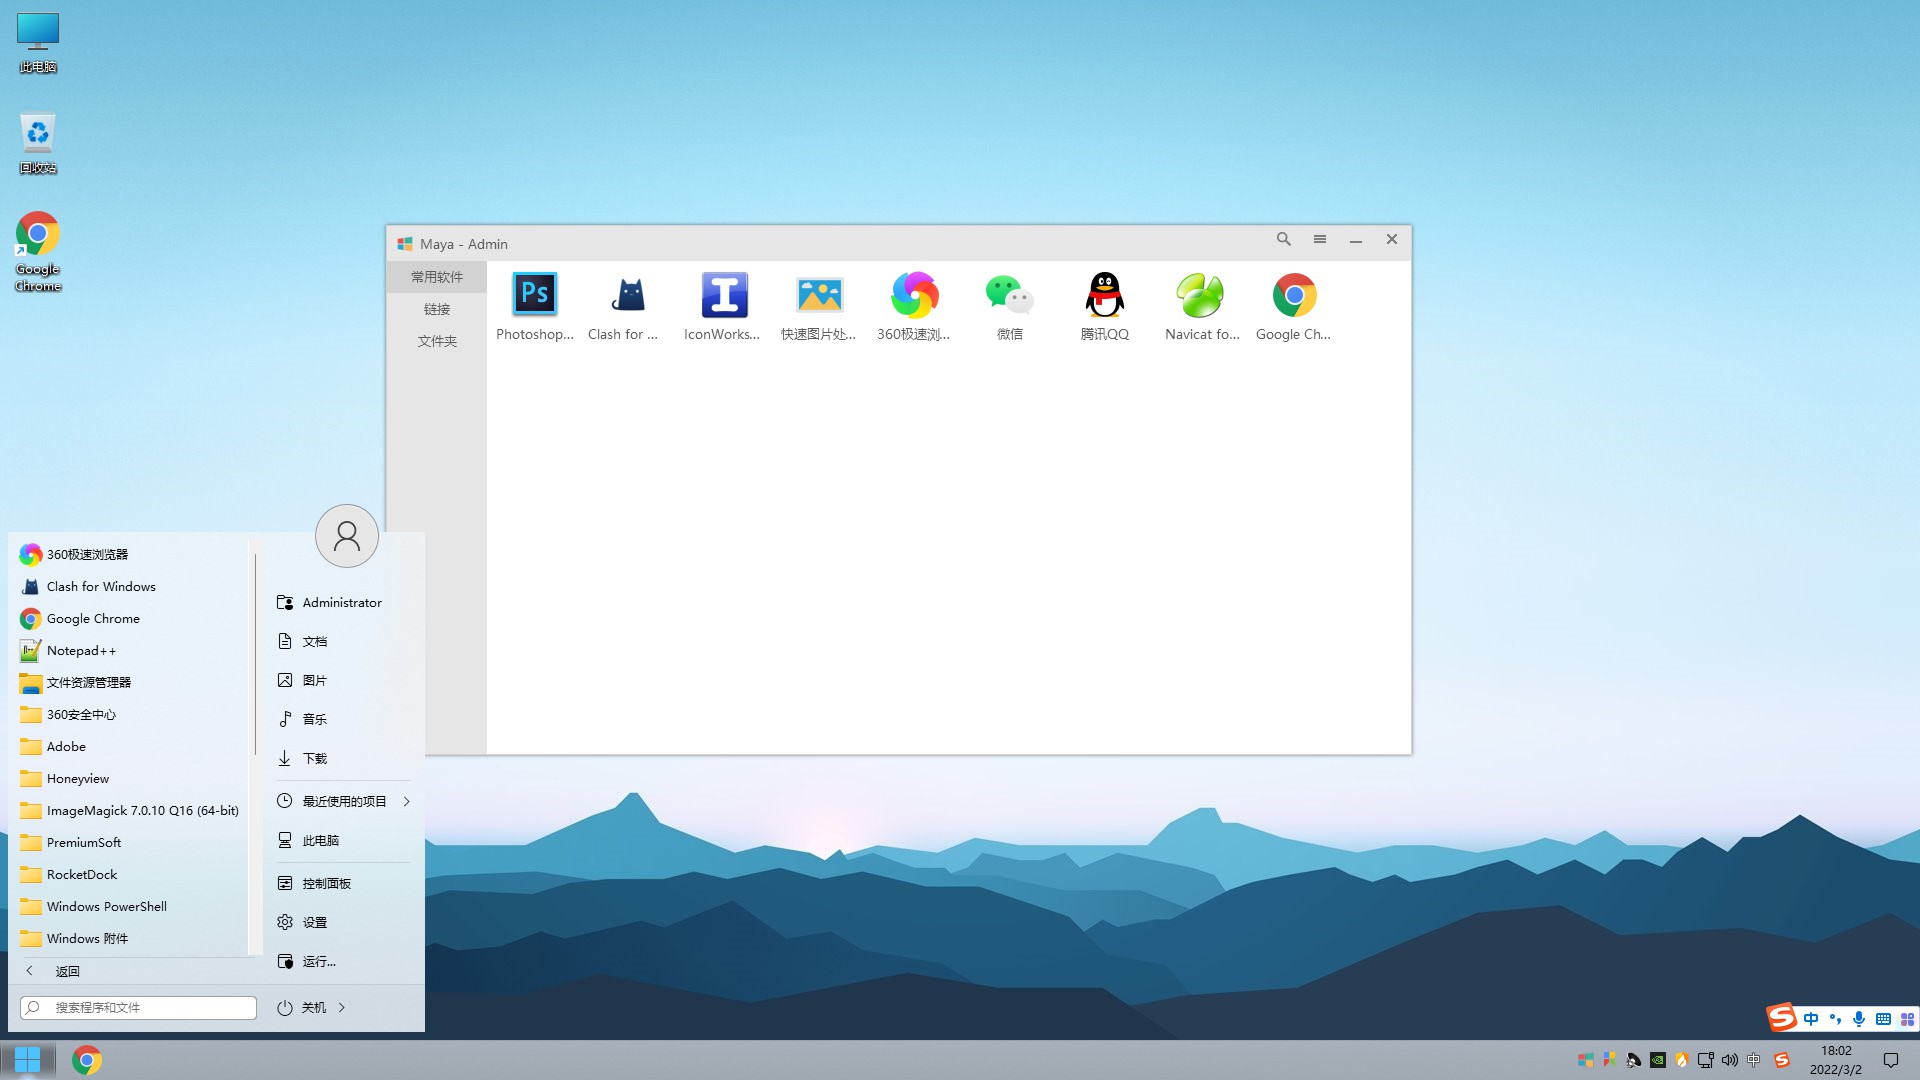This screenshot has height=1080, width=1920.
Task: Toggle Sogou voice input microphone
Action: click(1858, 1019)
